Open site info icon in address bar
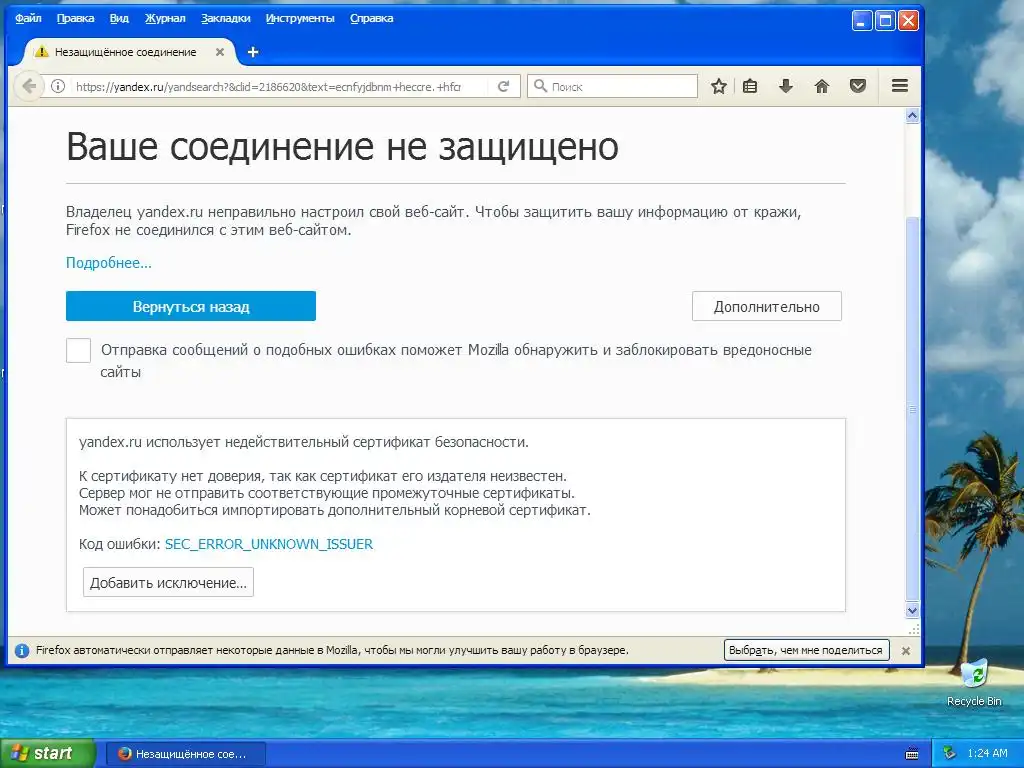1024x768 pixels. (x=58, y=86)
